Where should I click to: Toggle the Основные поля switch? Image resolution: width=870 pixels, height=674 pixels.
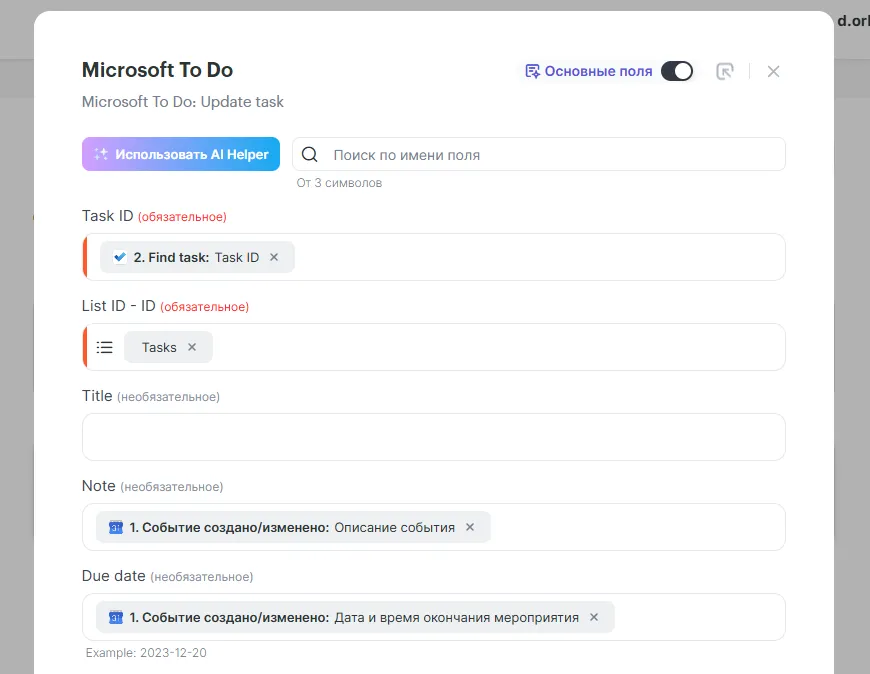677,71
